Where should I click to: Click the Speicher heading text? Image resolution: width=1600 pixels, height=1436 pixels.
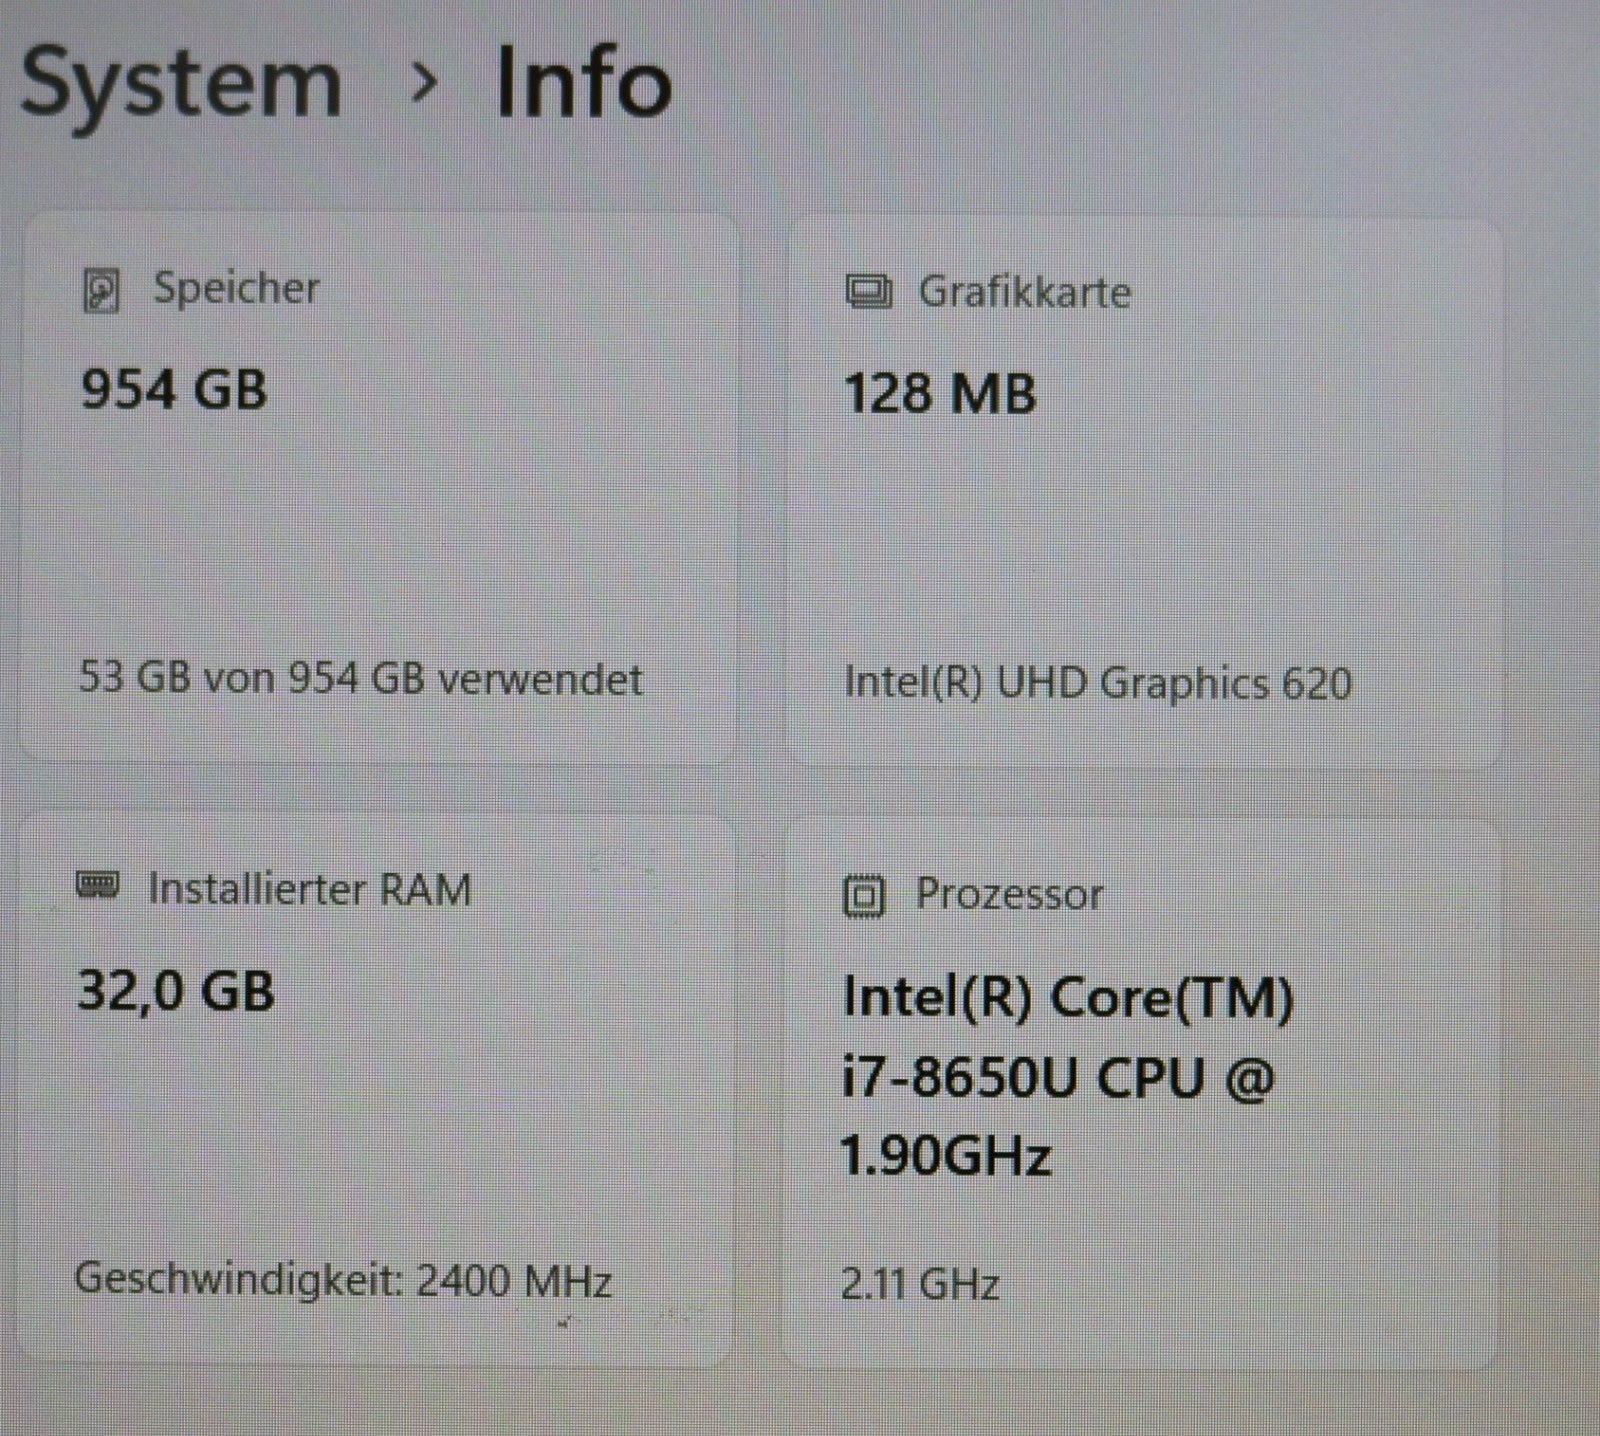(235, 289)
